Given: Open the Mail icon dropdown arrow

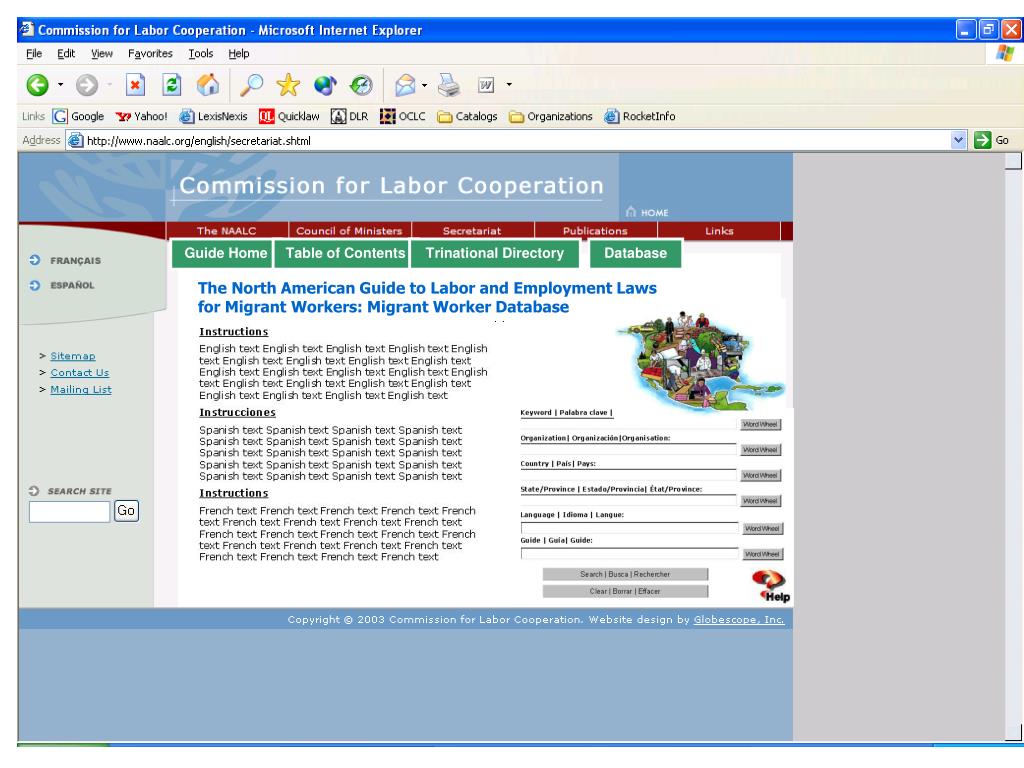Looking at the screenshot, I should pos(424,85).
